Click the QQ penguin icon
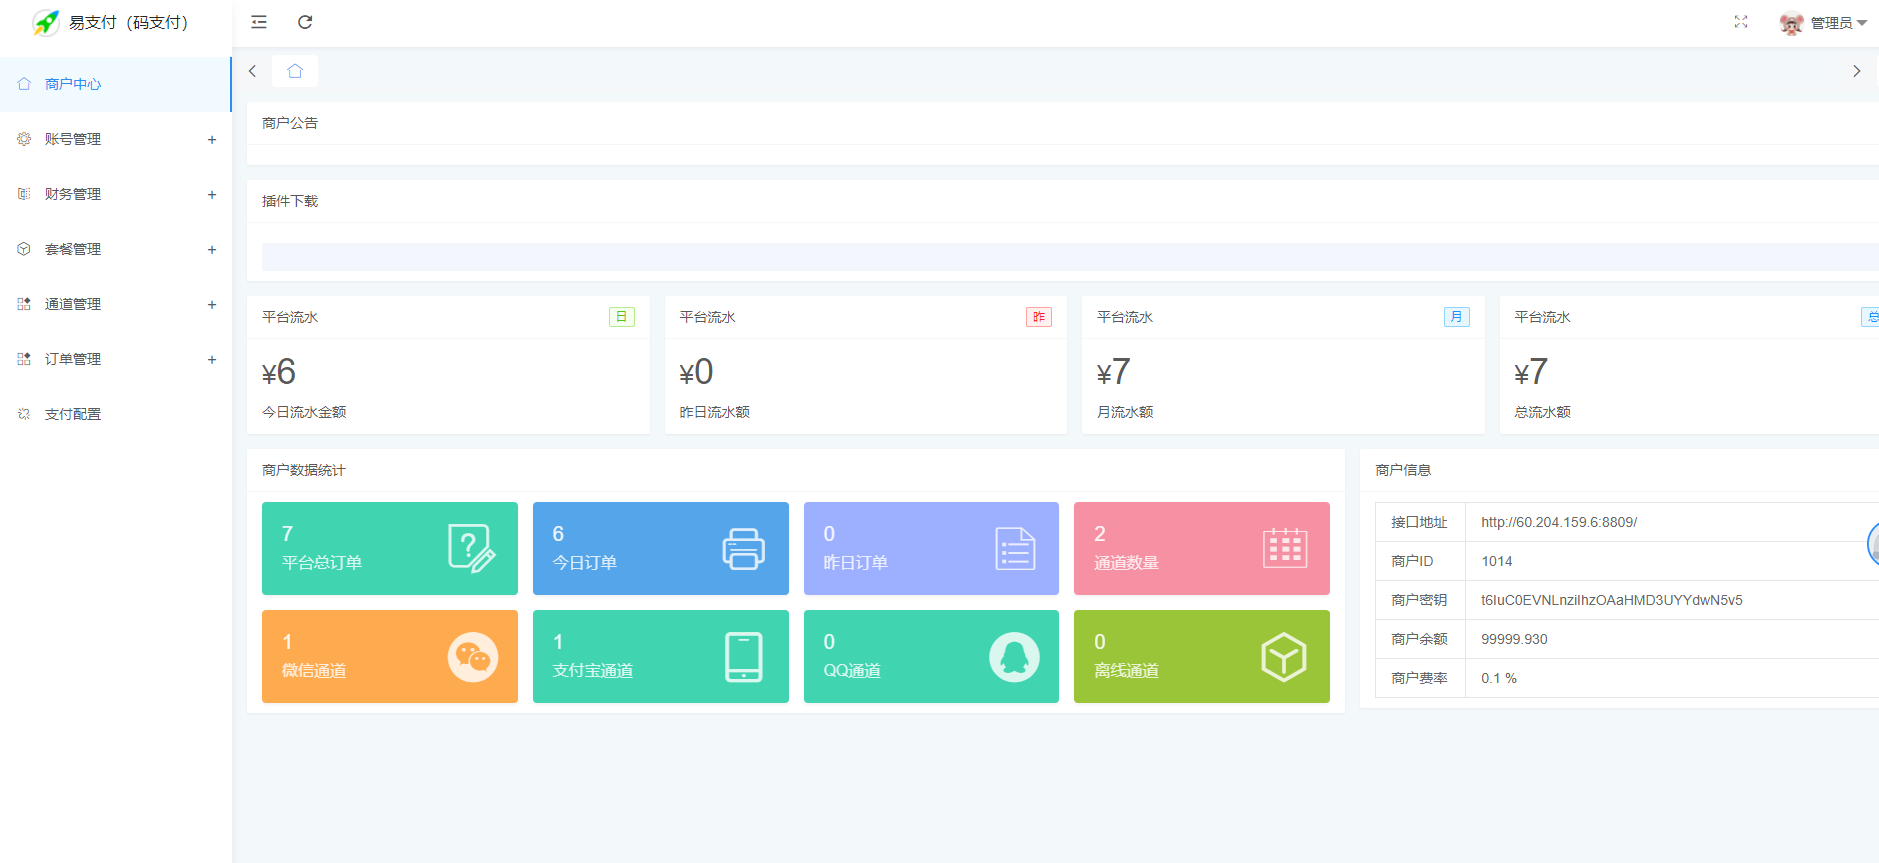Viewport: 1879px width, 863px height. click(1014, 657)
